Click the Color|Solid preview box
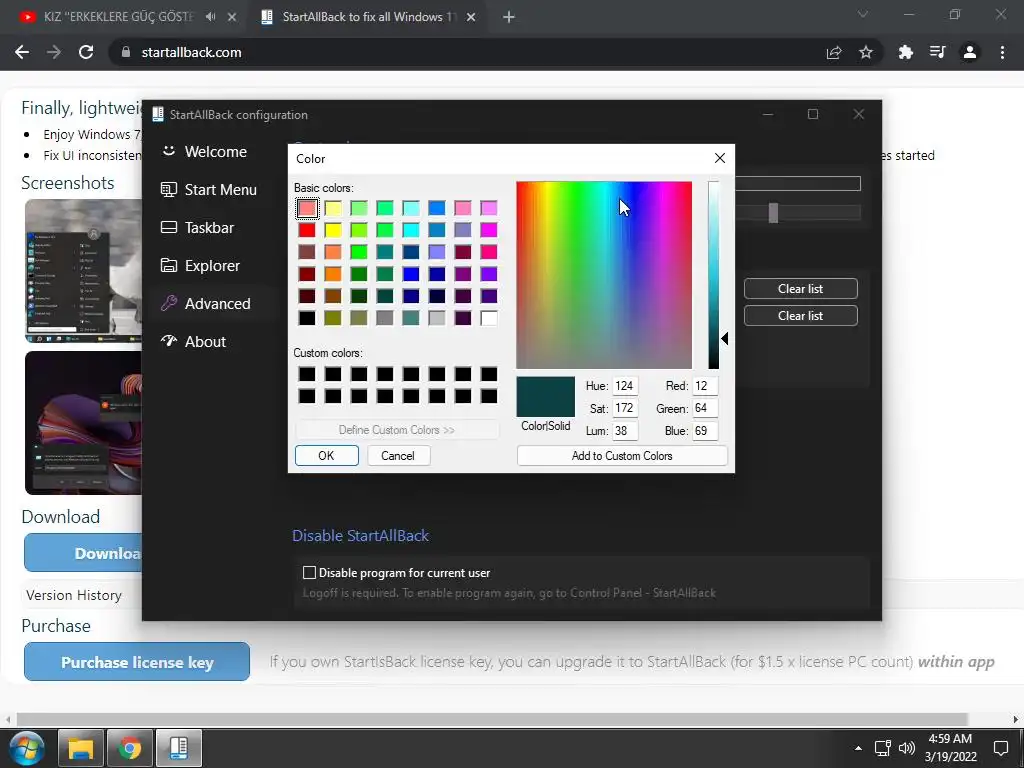The width and height of the screenshot is (1024, 768). [545, 396]
